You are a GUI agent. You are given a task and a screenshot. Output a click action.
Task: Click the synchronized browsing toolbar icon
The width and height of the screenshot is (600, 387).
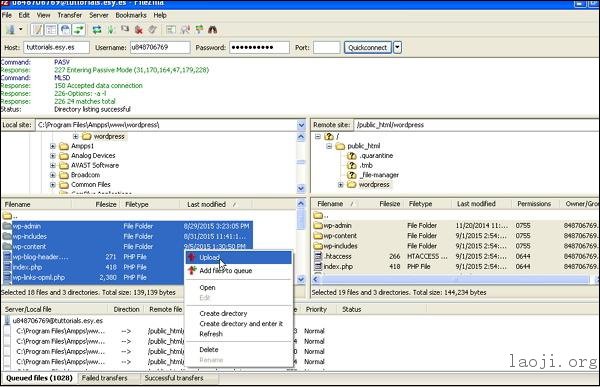[x=199, y=29]
